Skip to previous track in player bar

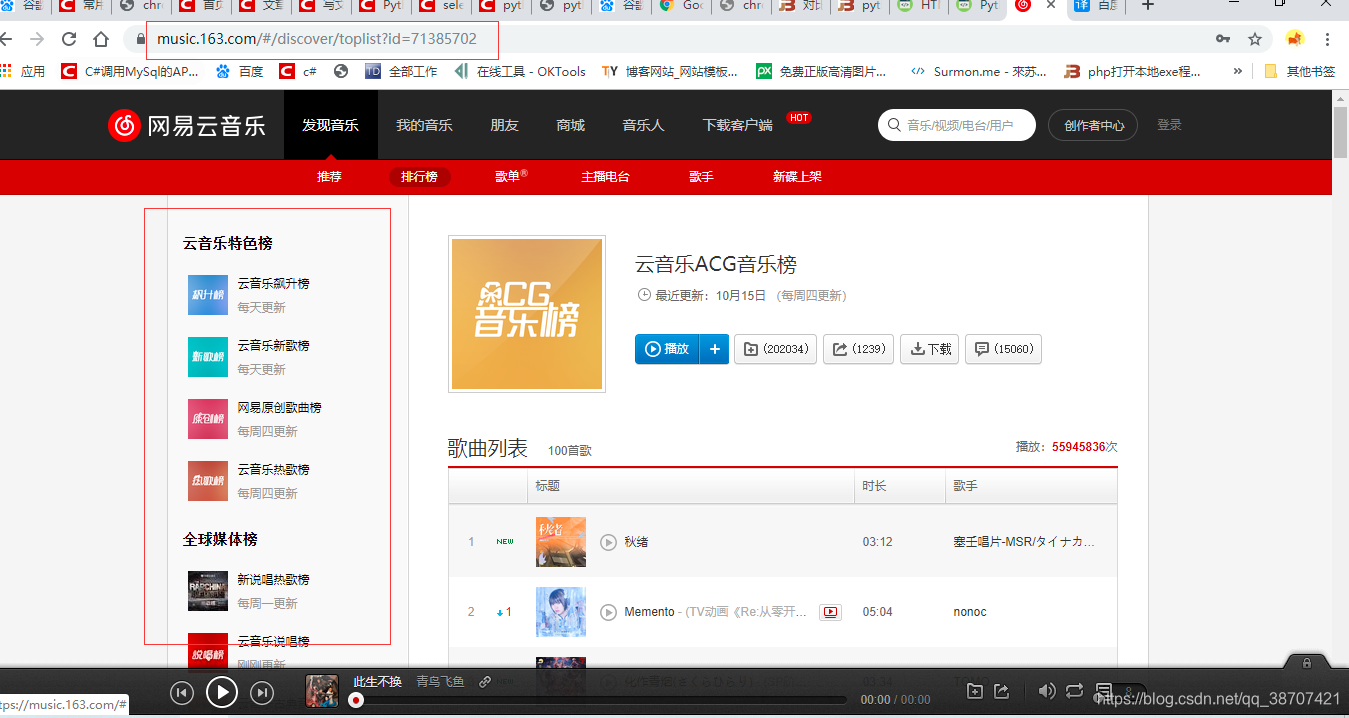point(181,693)
